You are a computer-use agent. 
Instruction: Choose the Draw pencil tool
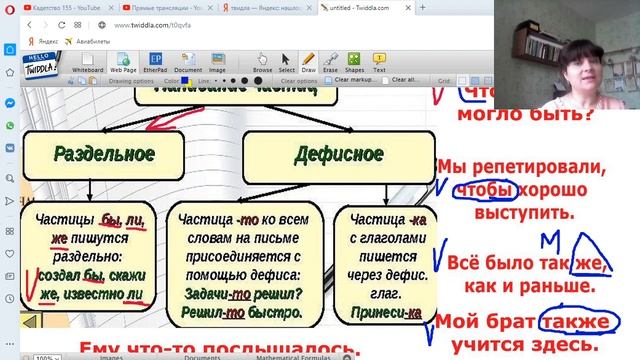[x=309, y=62]
